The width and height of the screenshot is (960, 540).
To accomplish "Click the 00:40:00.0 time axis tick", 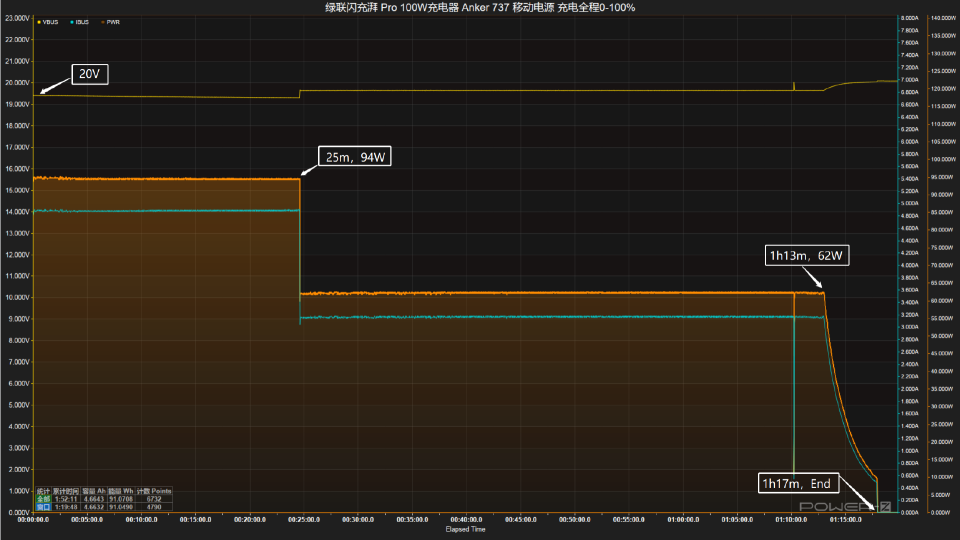I will pos(466,520).
